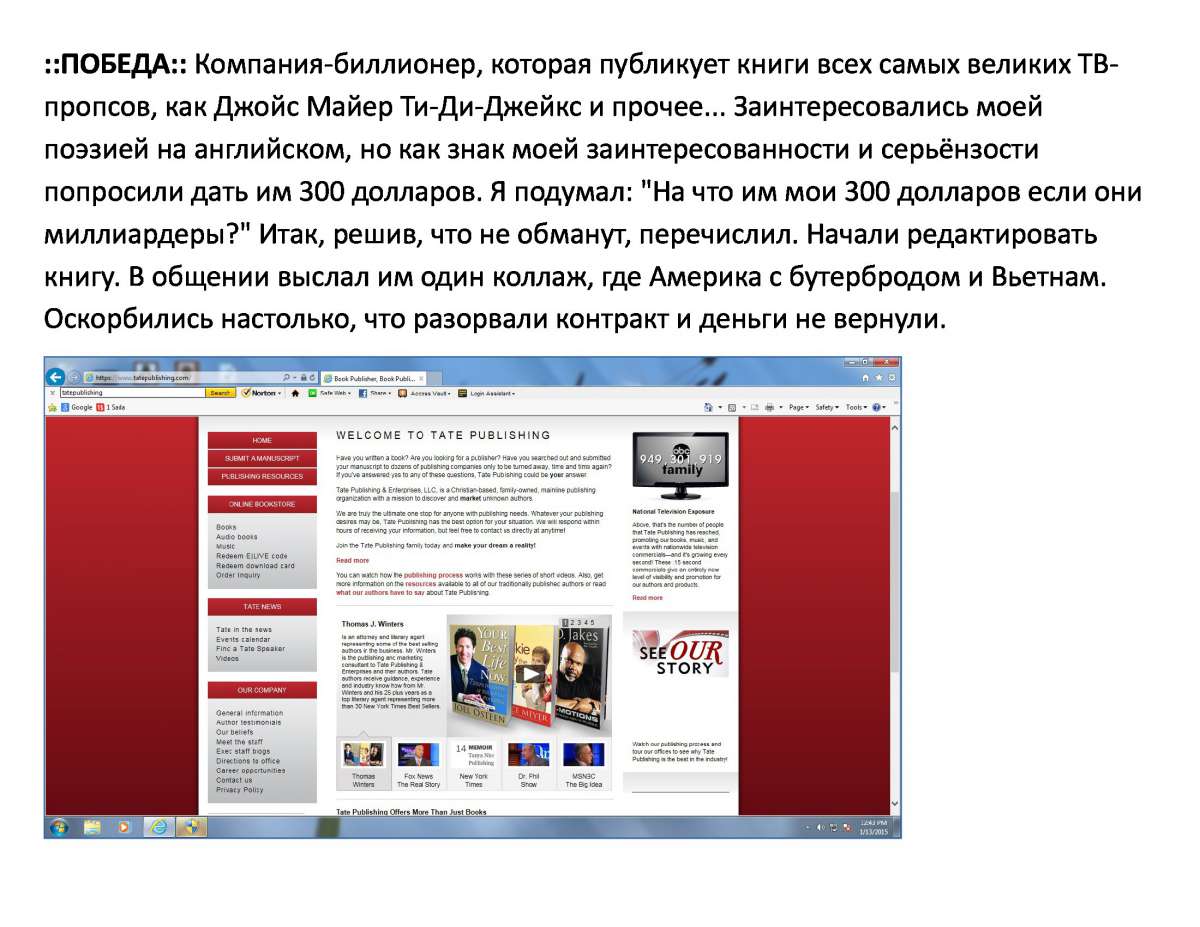This screenshot has height=927, width=1200.
Task: Click the home icon in Norton toolbar
Action: coord(295,393)
